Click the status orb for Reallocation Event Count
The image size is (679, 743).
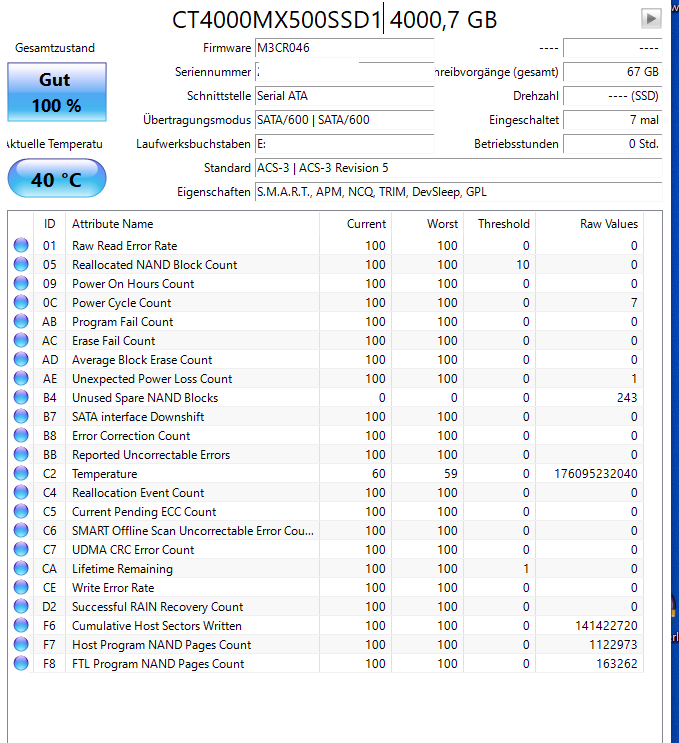pos(21,492)
